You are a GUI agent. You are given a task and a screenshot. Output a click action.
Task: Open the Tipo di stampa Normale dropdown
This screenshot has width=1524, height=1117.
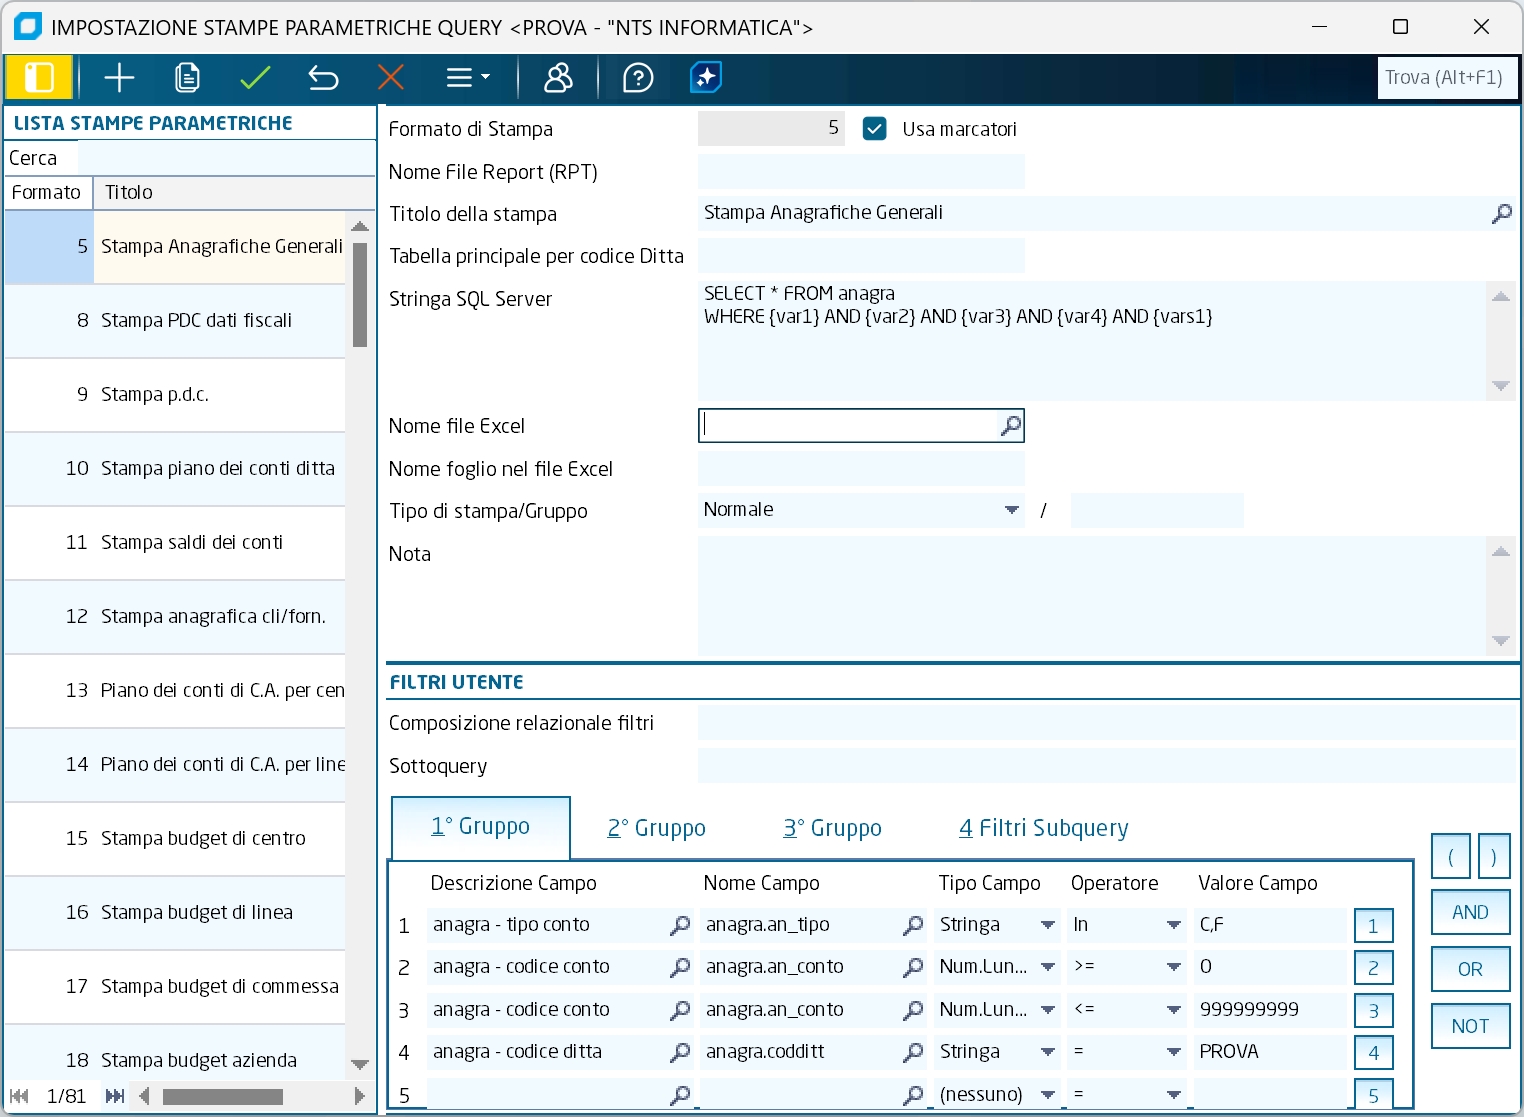1011,510
